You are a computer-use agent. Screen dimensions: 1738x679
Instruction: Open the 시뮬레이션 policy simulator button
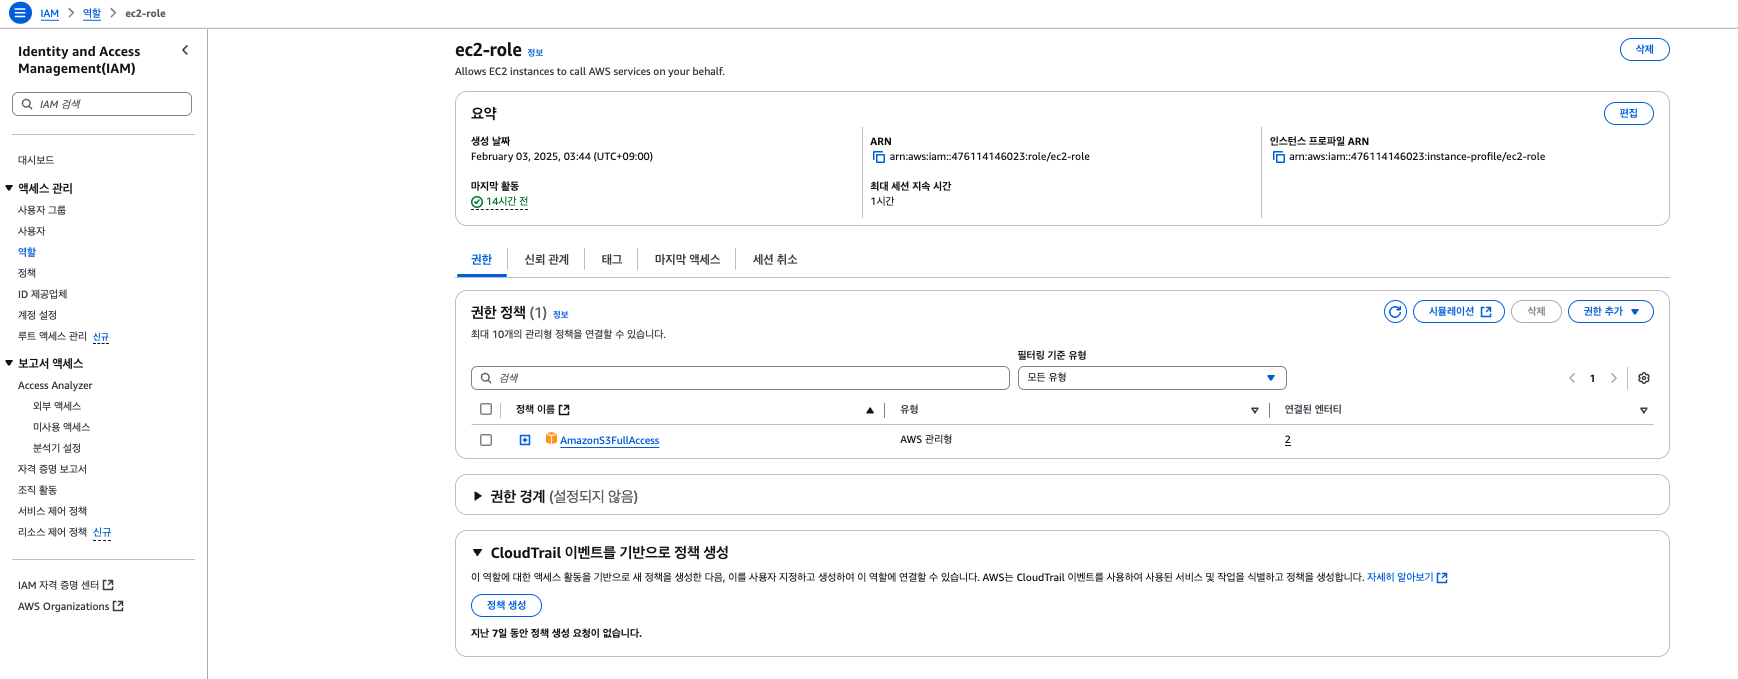click(1458, 312)
